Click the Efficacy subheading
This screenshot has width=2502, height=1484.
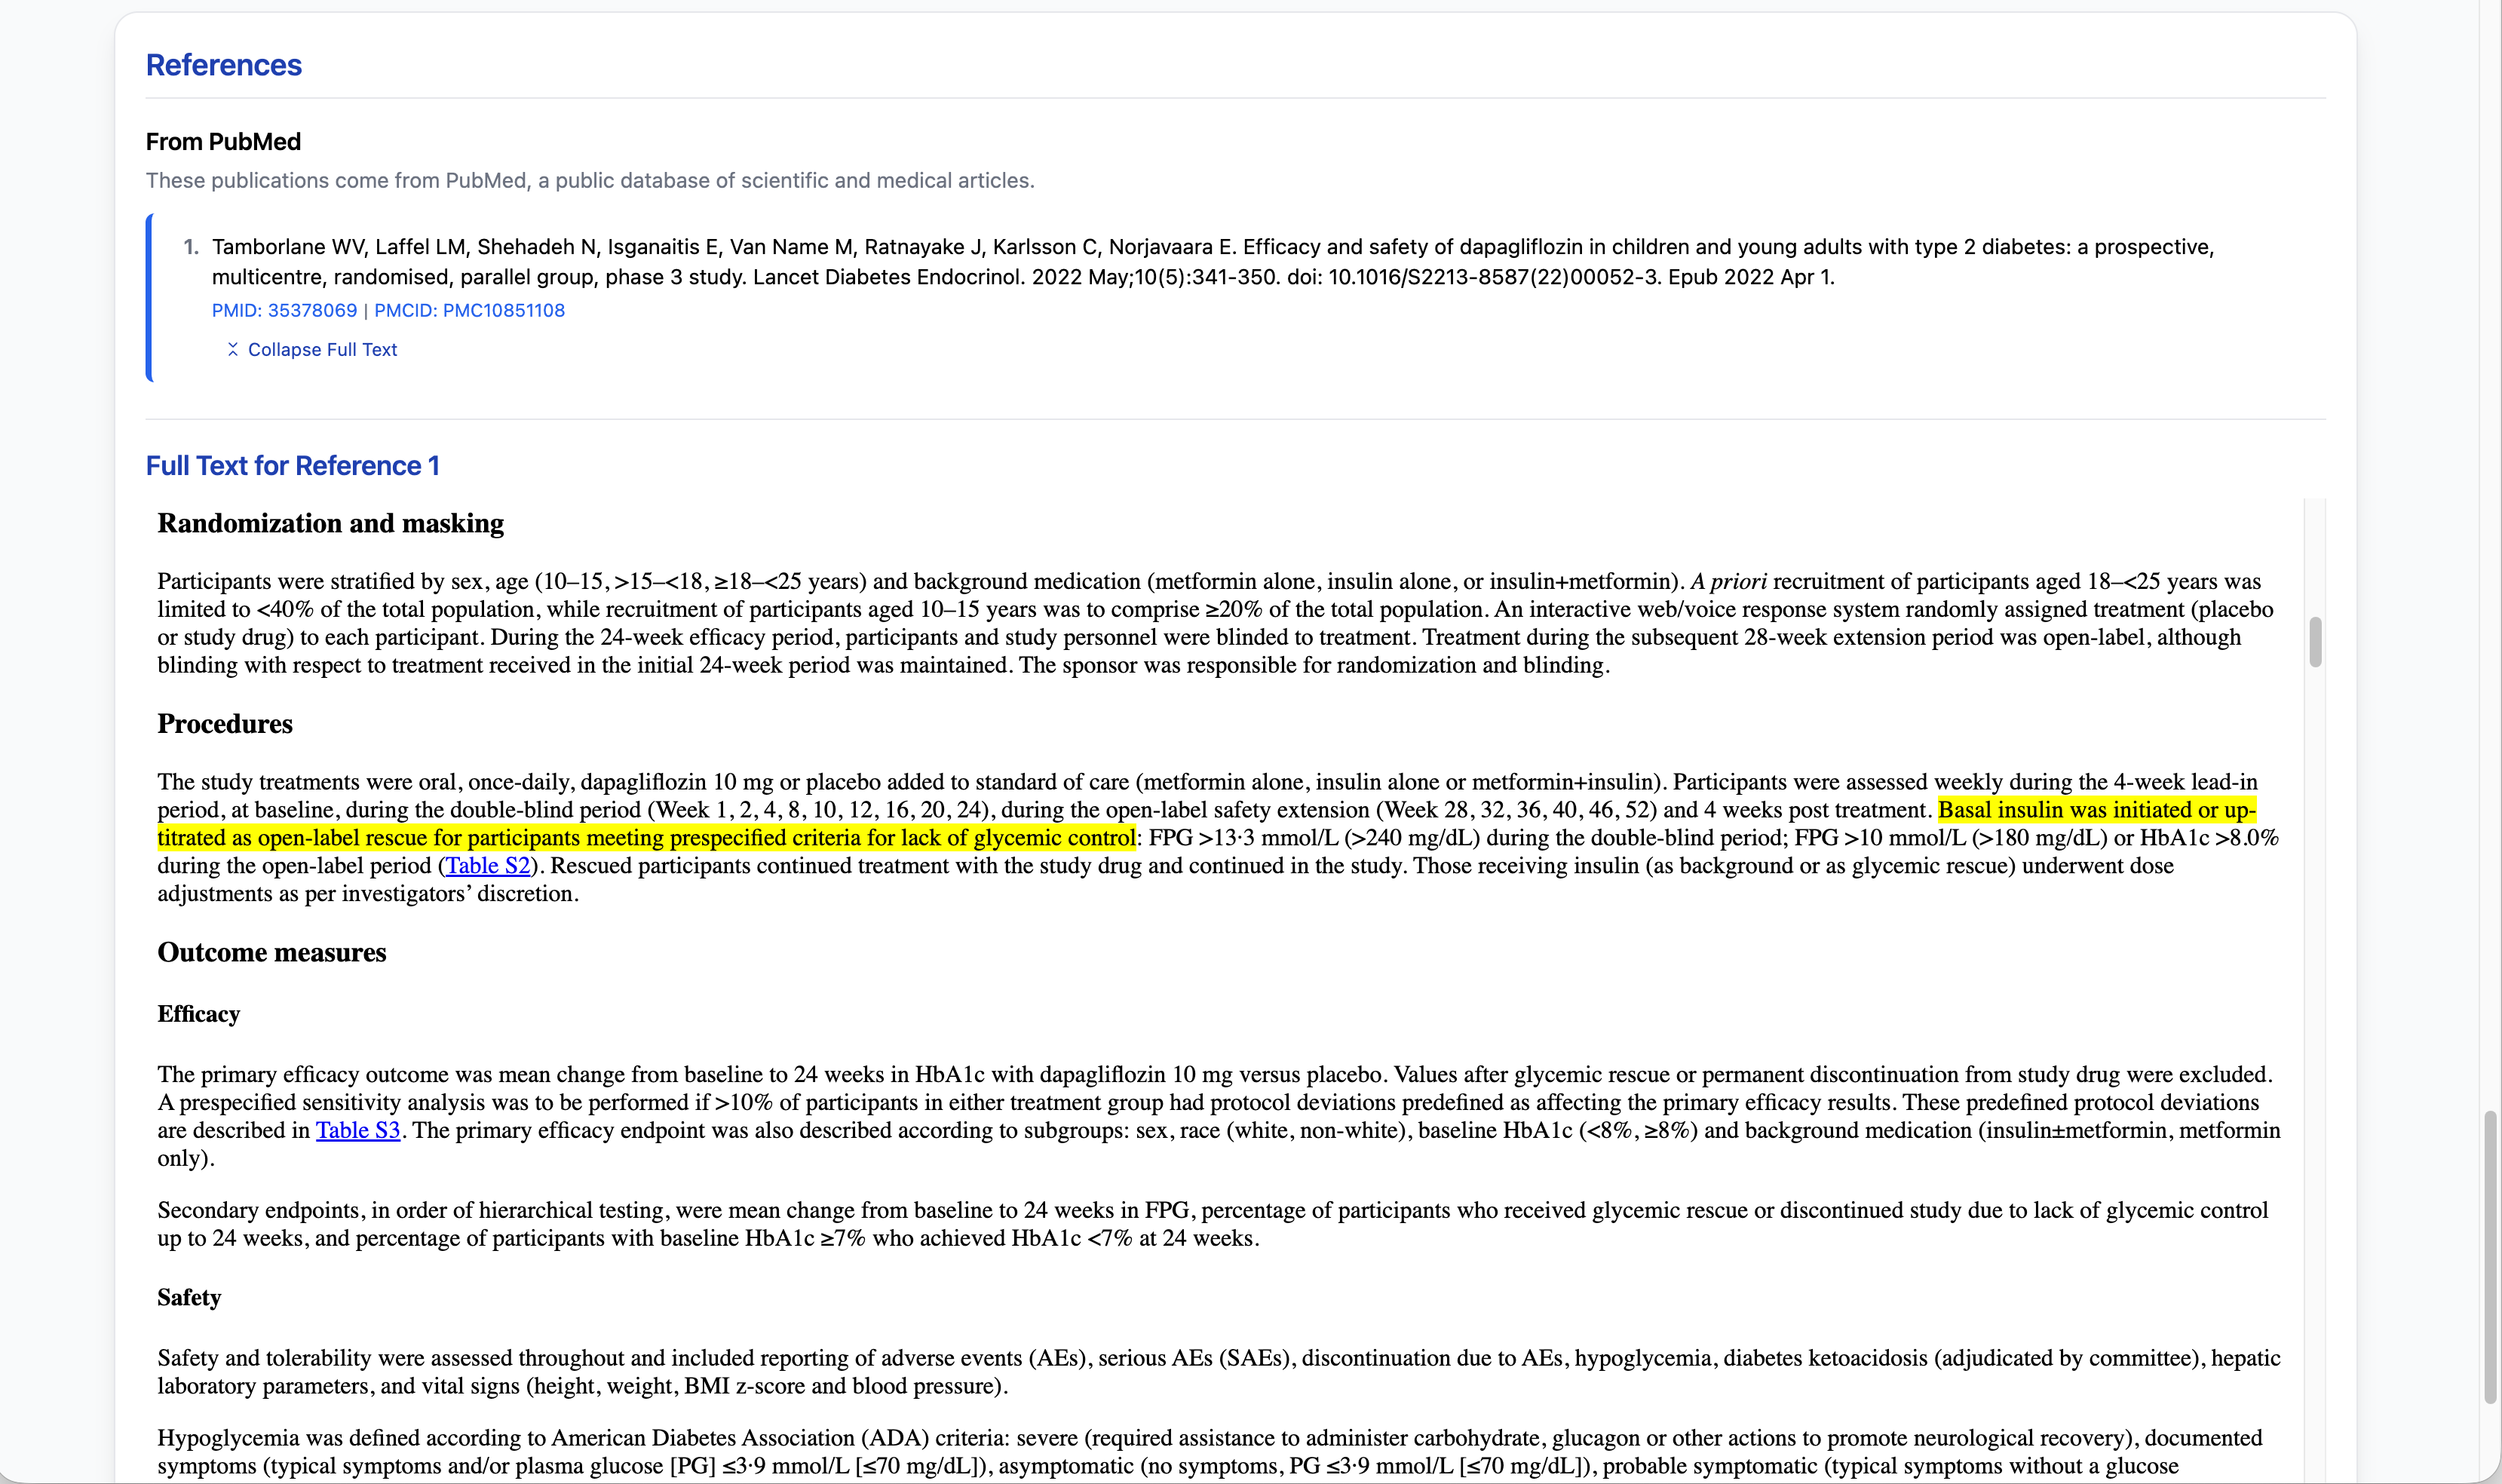(x=198, y=1014)
